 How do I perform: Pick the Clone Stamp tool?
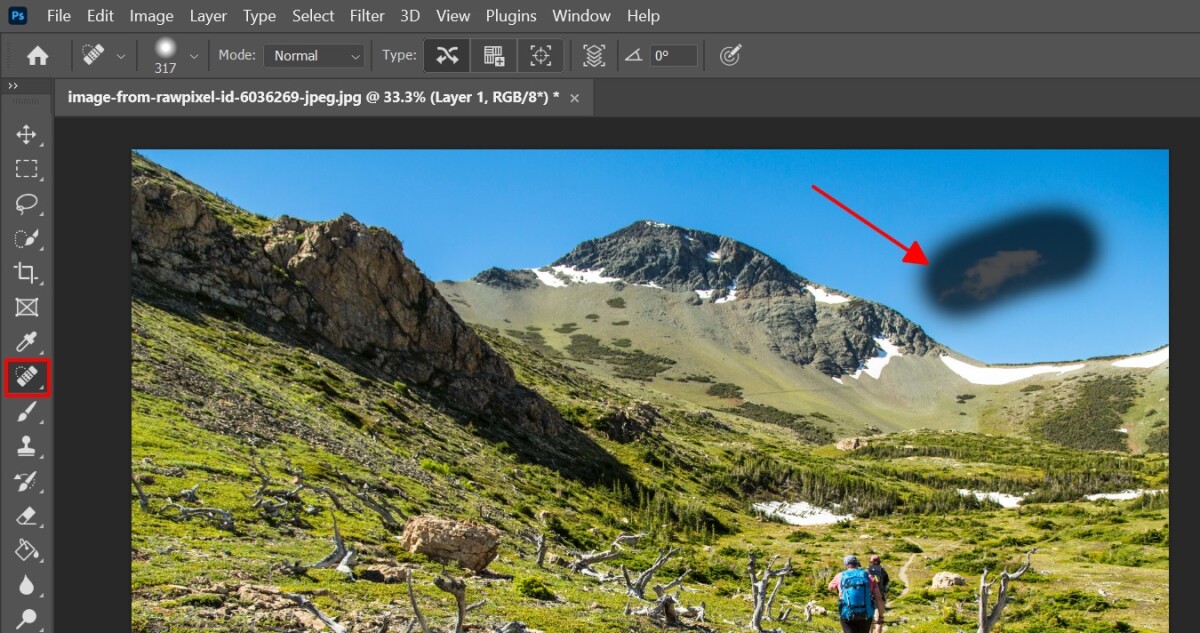click(x=26, y=447)
